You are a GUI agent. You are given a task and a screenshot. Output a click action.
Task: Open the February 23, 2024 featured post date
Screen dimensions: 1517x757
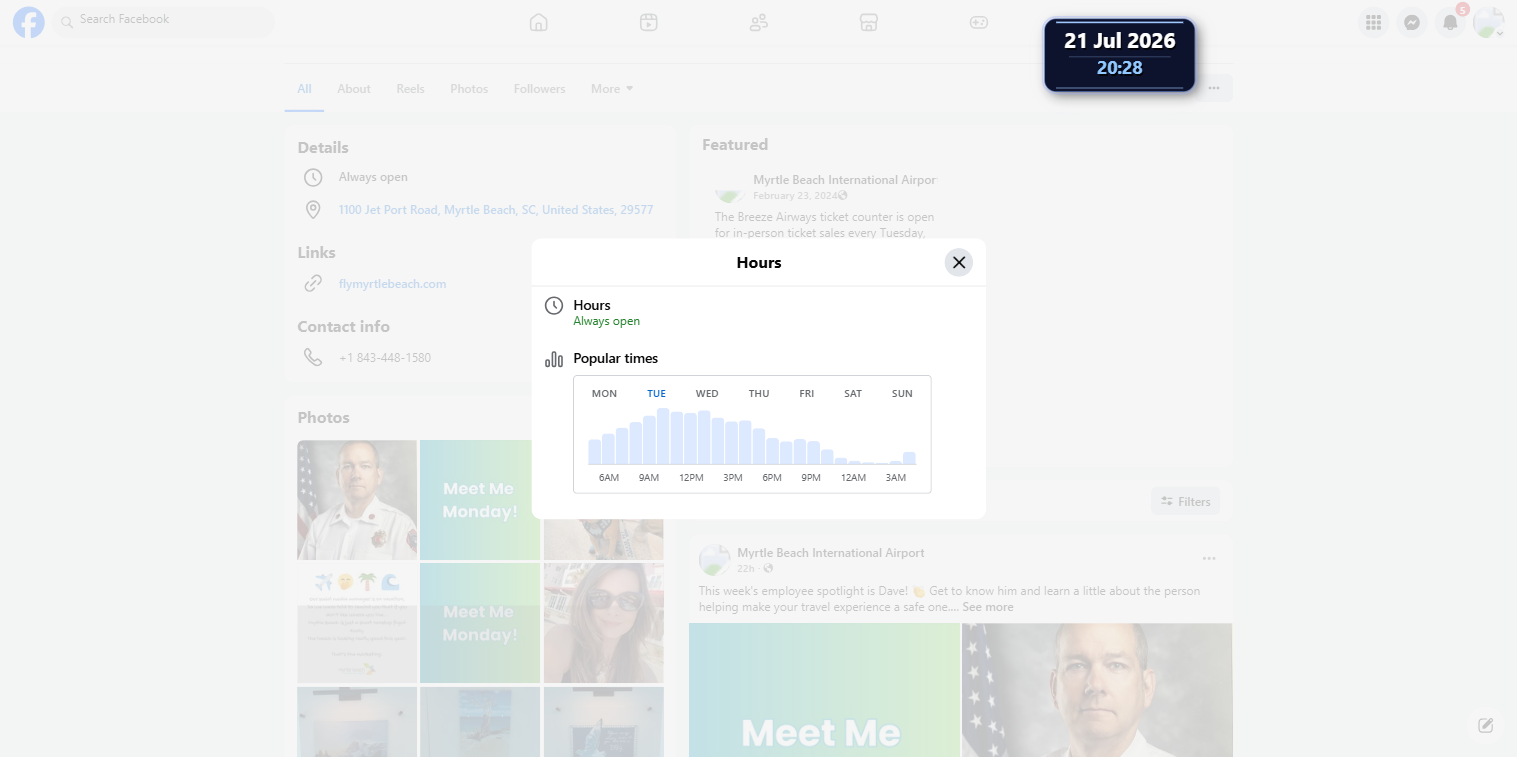(x=795, y=196)
